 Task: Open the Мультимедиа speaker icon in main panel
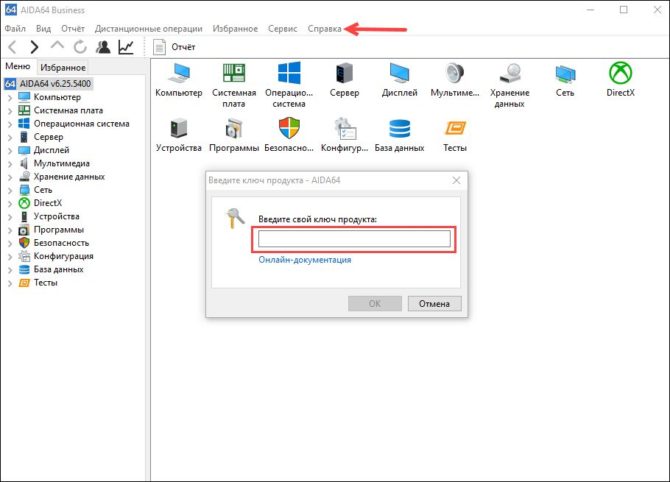(455, 73)
